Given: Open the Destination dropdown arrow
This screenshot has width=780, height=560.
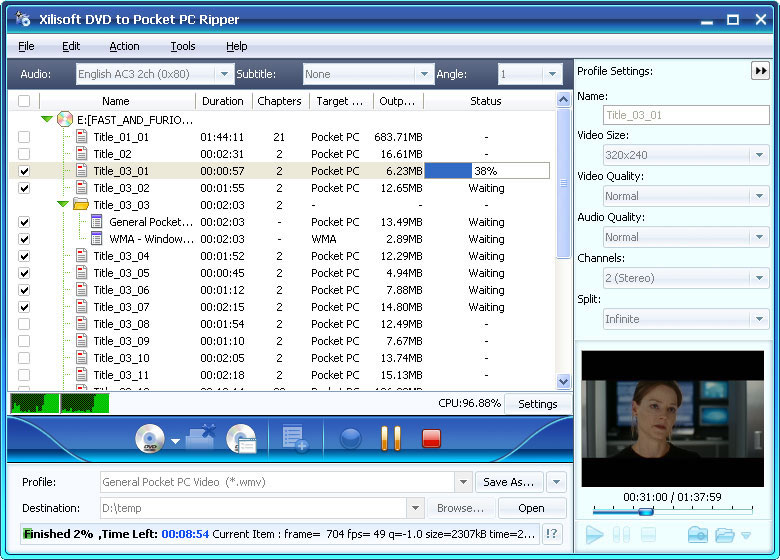Looking at the screenshot, I should coord(415,508).
